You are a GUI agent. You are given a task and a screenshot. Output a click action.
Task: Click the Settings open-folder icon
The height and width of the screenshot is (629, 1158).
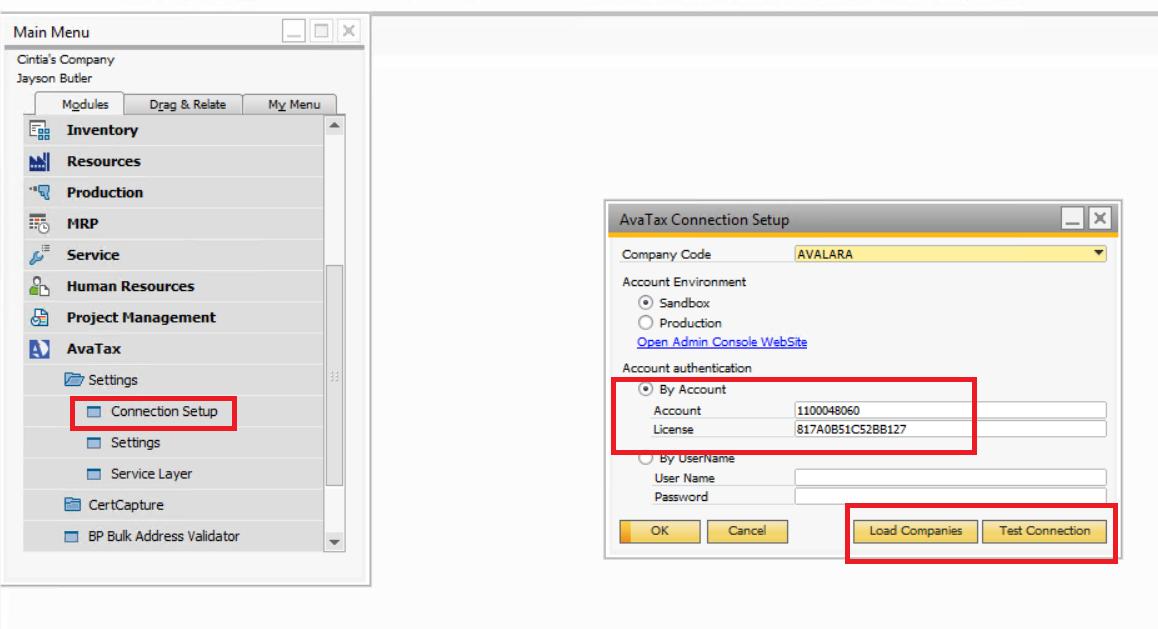[74, 379]
